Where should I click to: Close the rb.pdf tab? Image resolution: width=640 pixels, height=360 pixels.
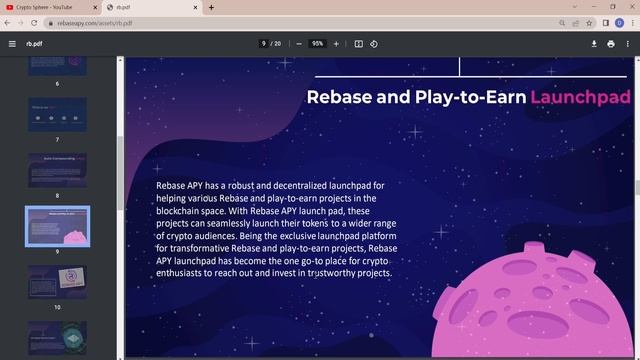coord(195,7)
